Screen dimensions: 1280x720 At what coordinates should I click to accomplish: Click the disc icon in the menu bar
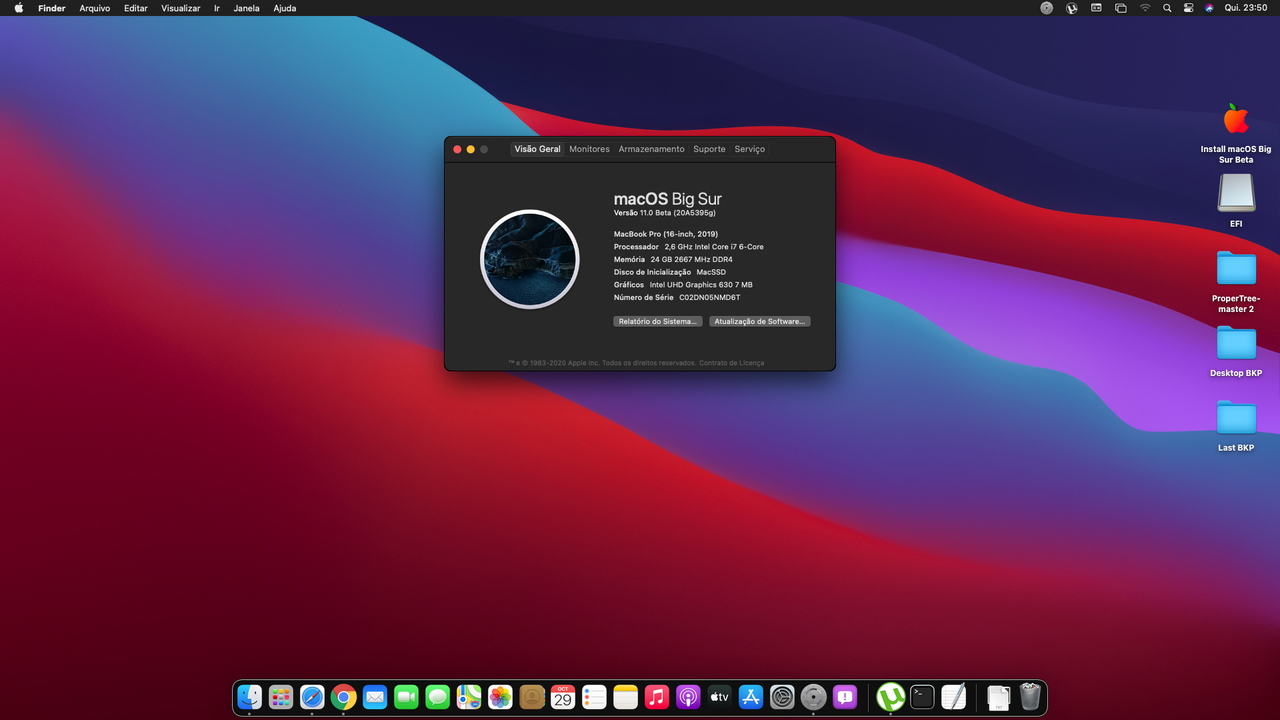(1046, 8)
